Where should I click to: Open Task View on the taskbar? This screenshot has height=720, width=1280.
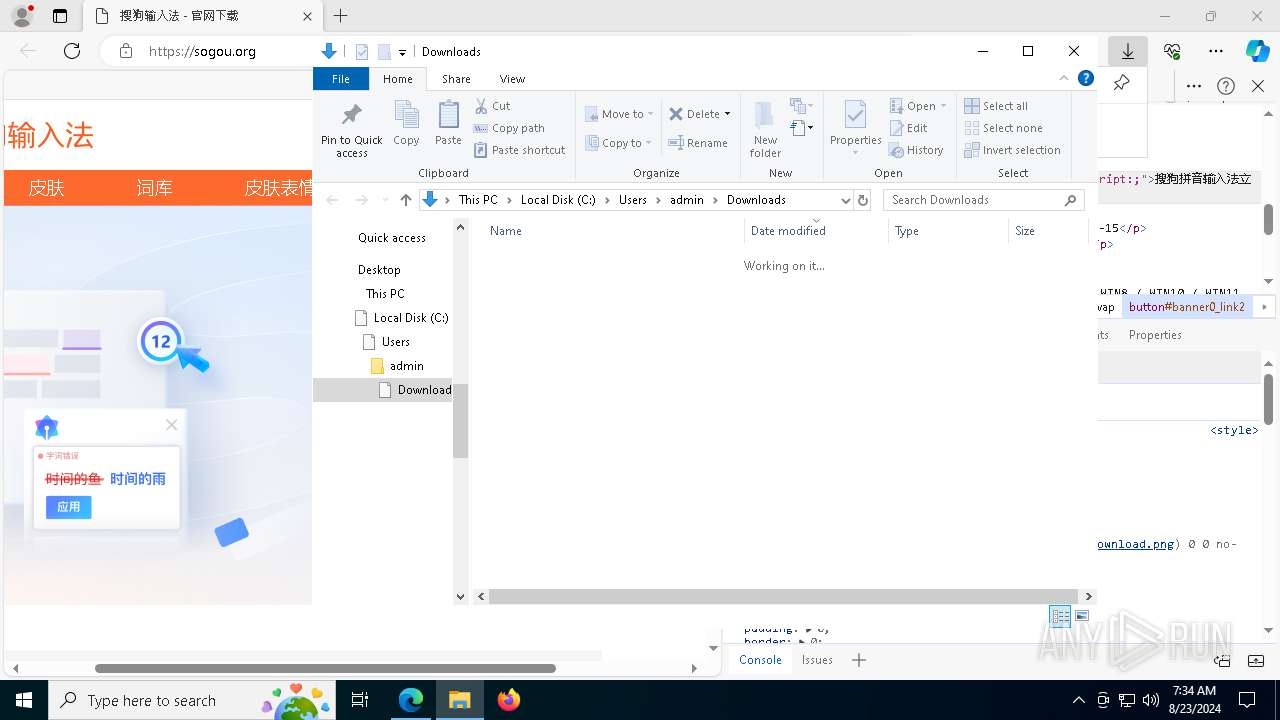click(360, 700)
